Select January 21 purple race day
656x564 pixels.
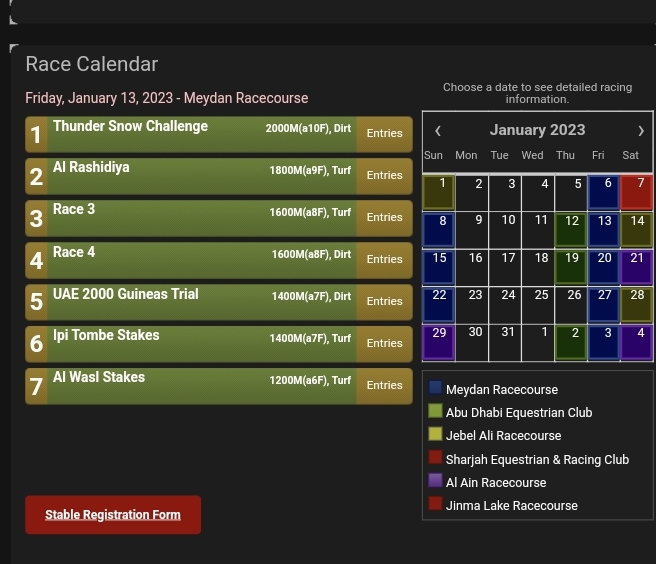636,267
